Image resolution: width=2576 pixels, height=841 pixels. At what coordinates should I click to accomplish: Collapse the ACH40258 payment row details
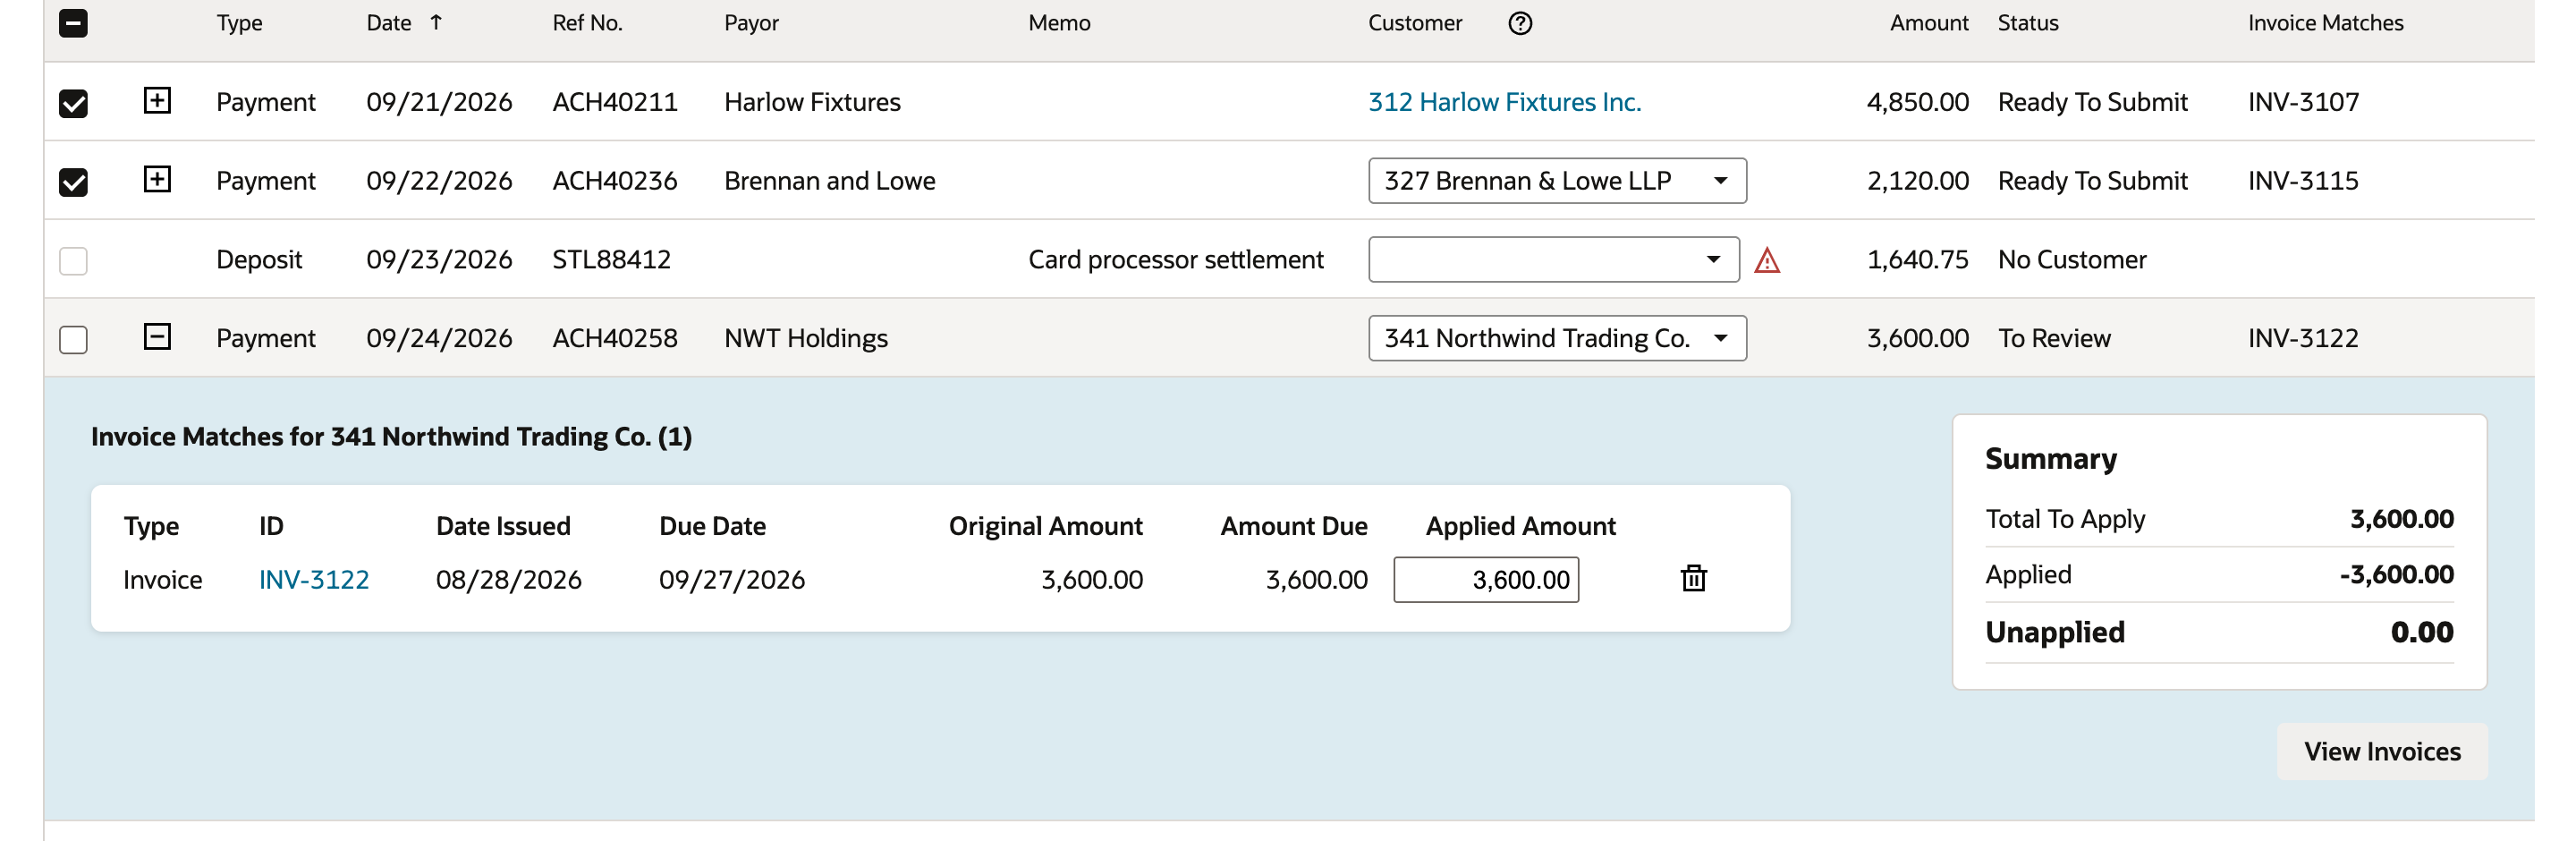tap(157, 337)
